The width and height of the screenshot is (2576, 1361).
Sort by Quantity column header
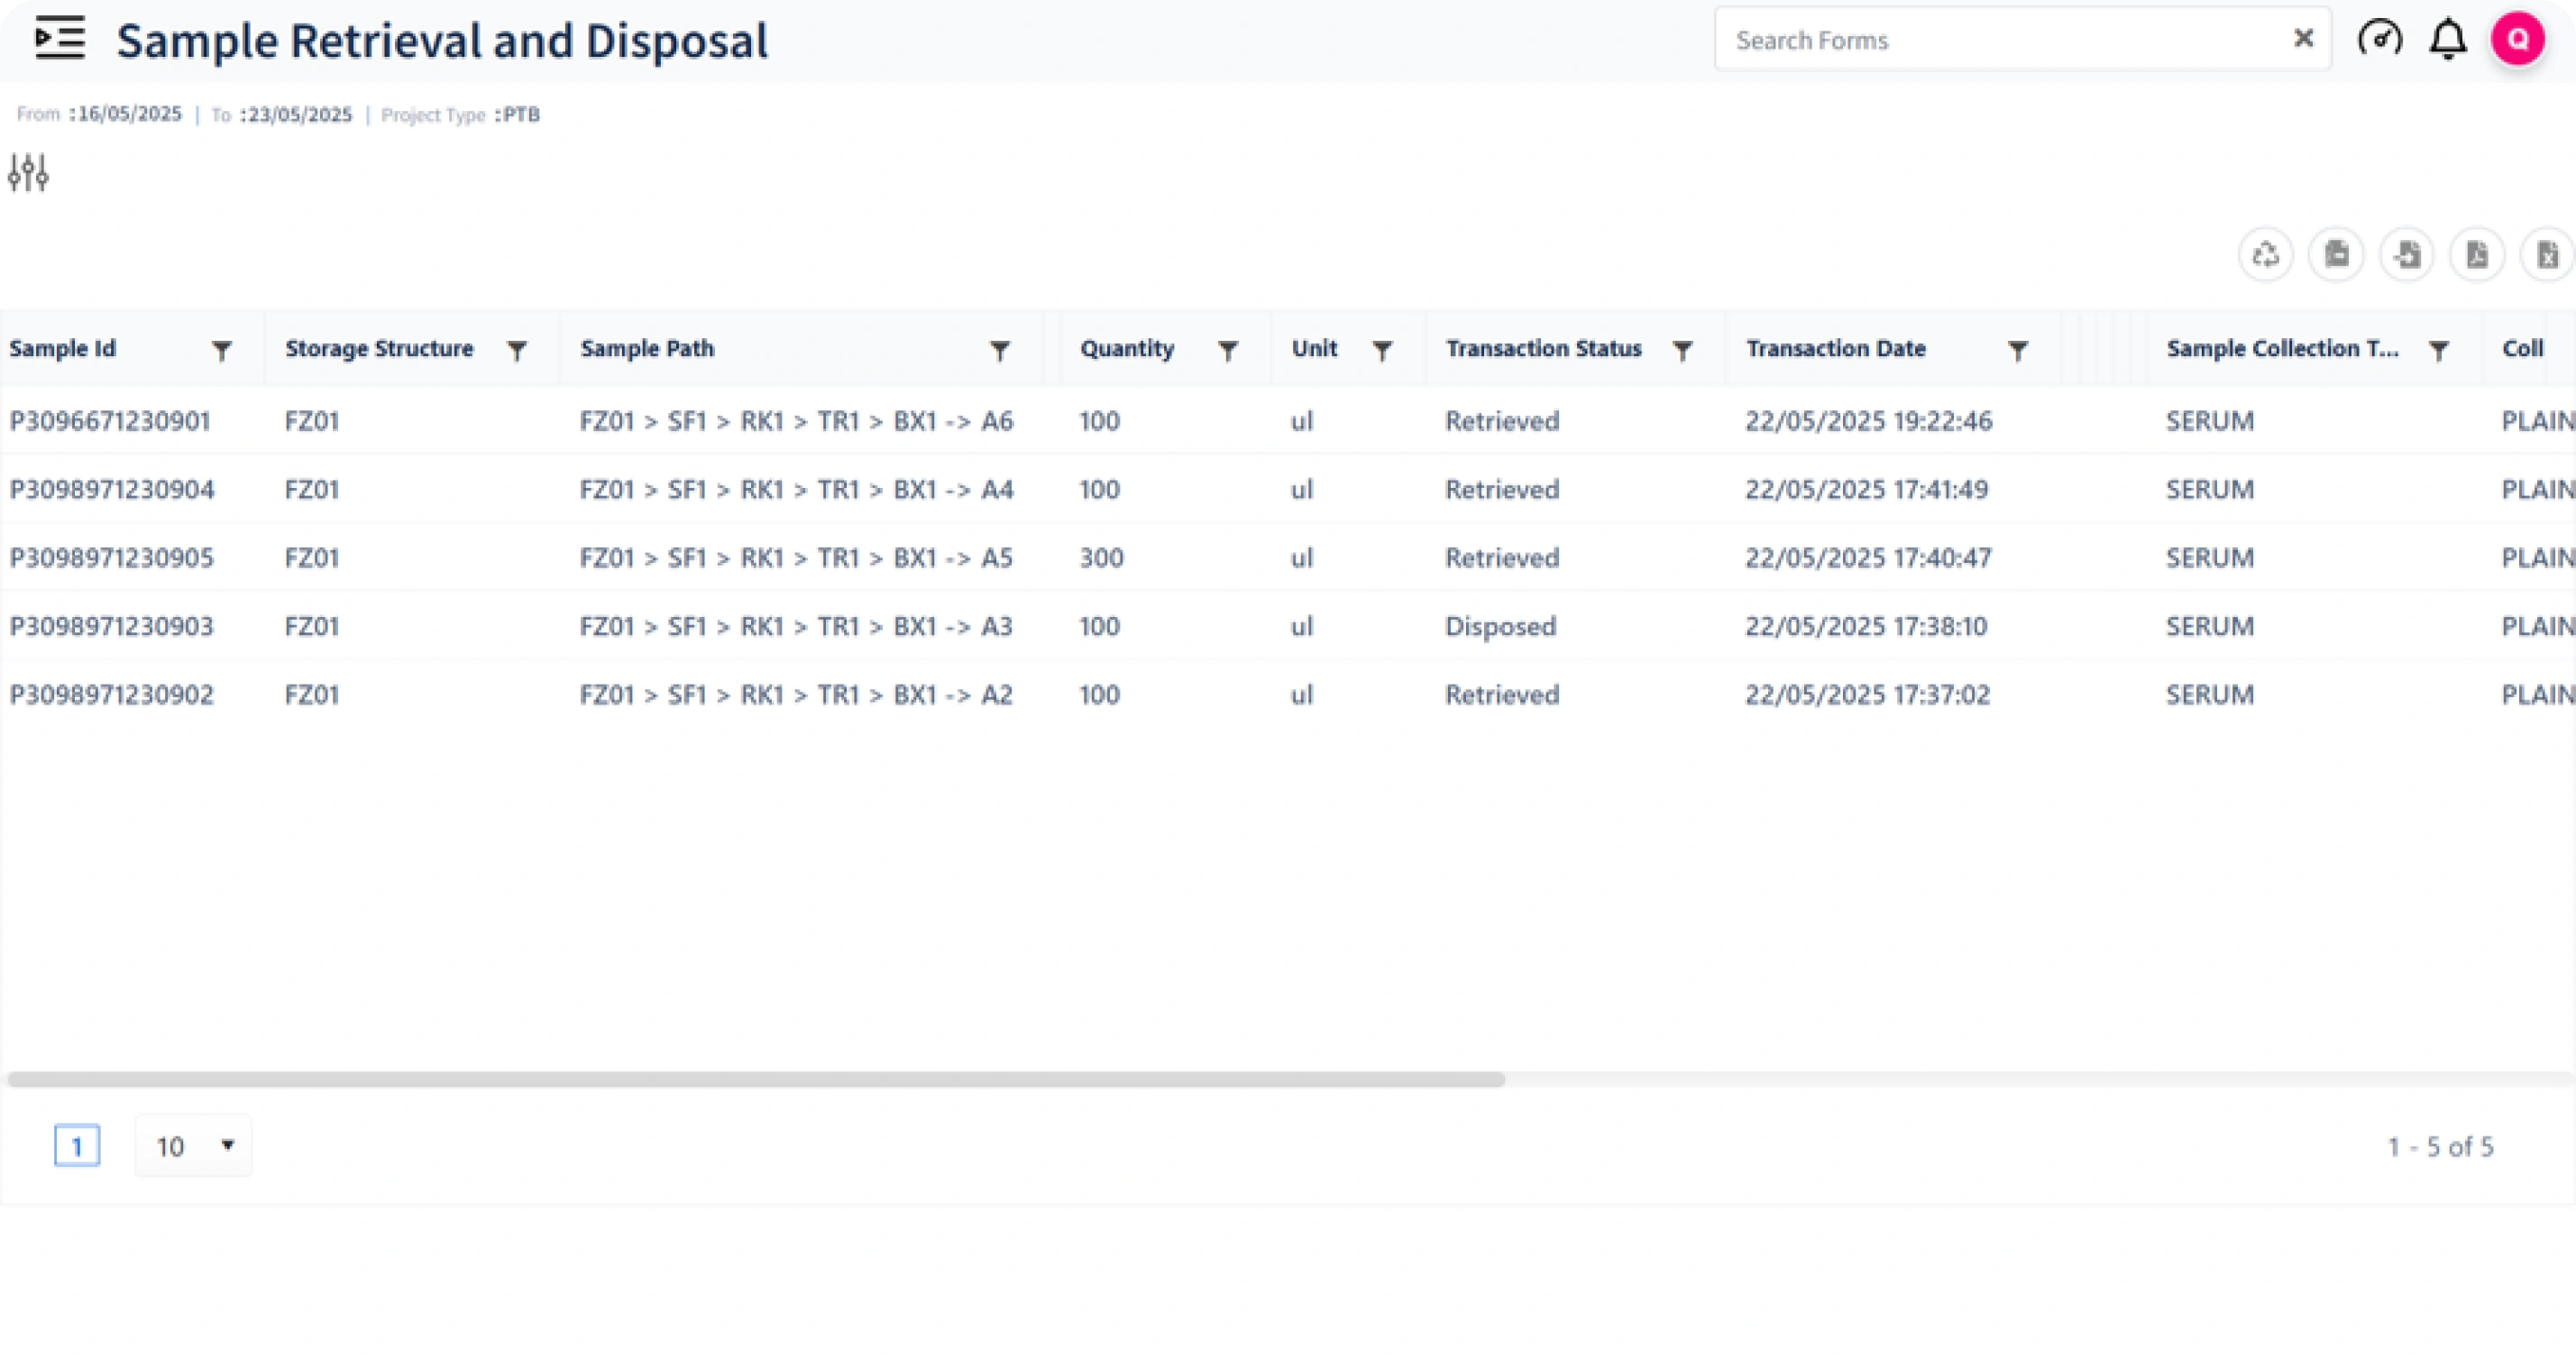pos(1127,348)
